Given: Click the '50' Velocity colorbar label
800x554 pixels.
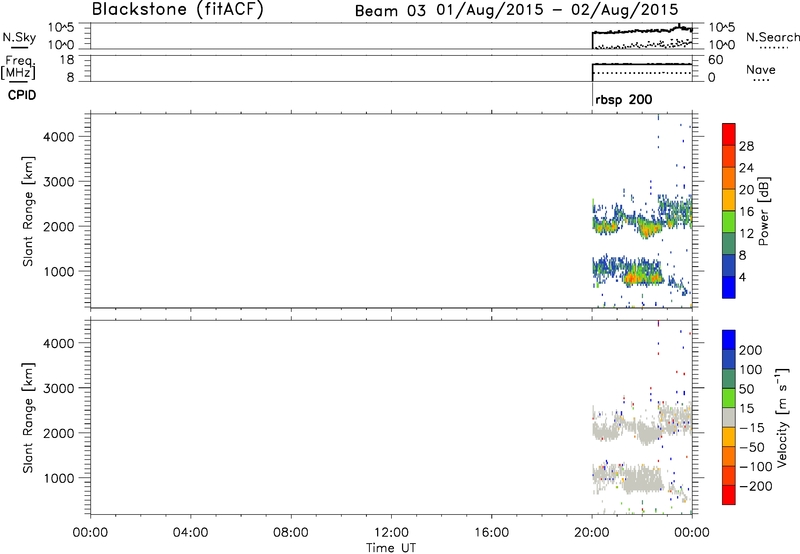Looking at the screenshot, I should coord(746,389).
